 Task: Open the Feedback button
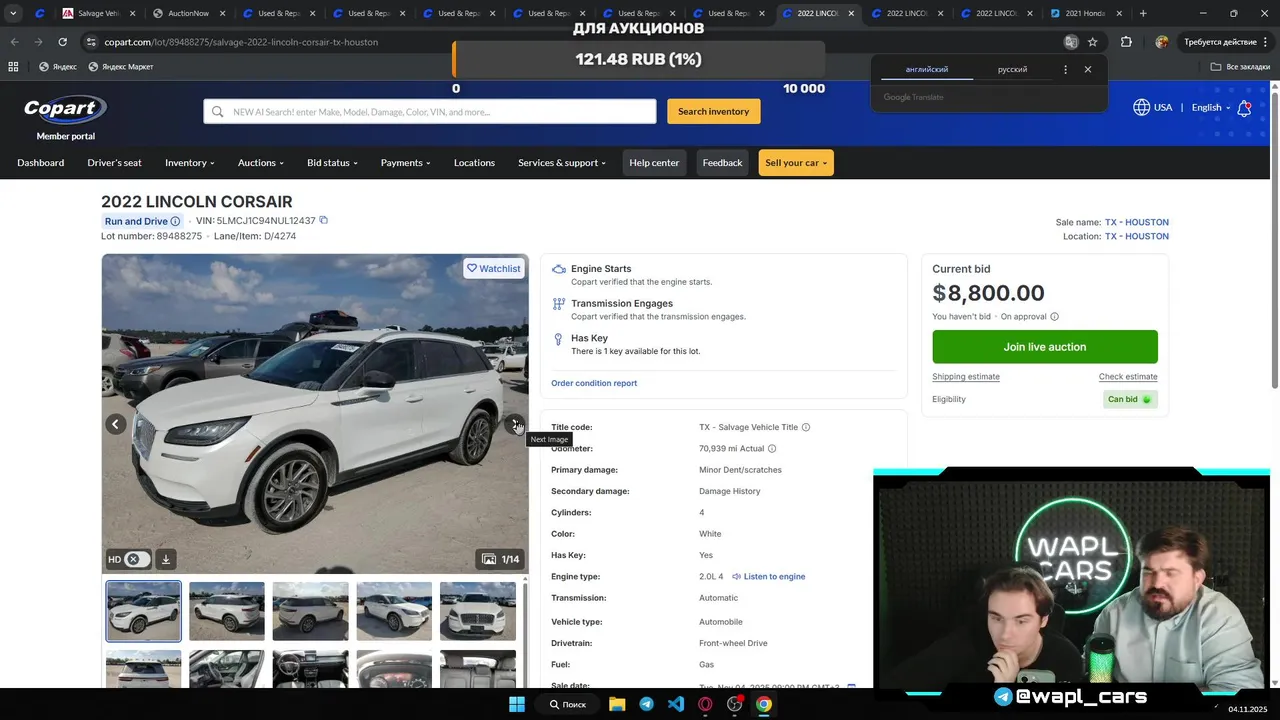coord(722,163)
